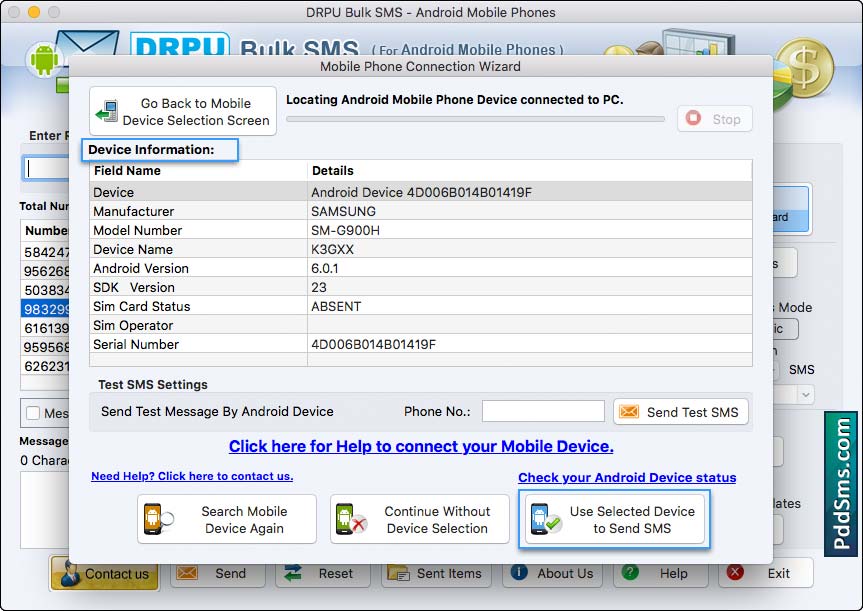Toggle the Message checkbox in main window
The height and width of the screenshot is (611, 863).
coord(33,413)
